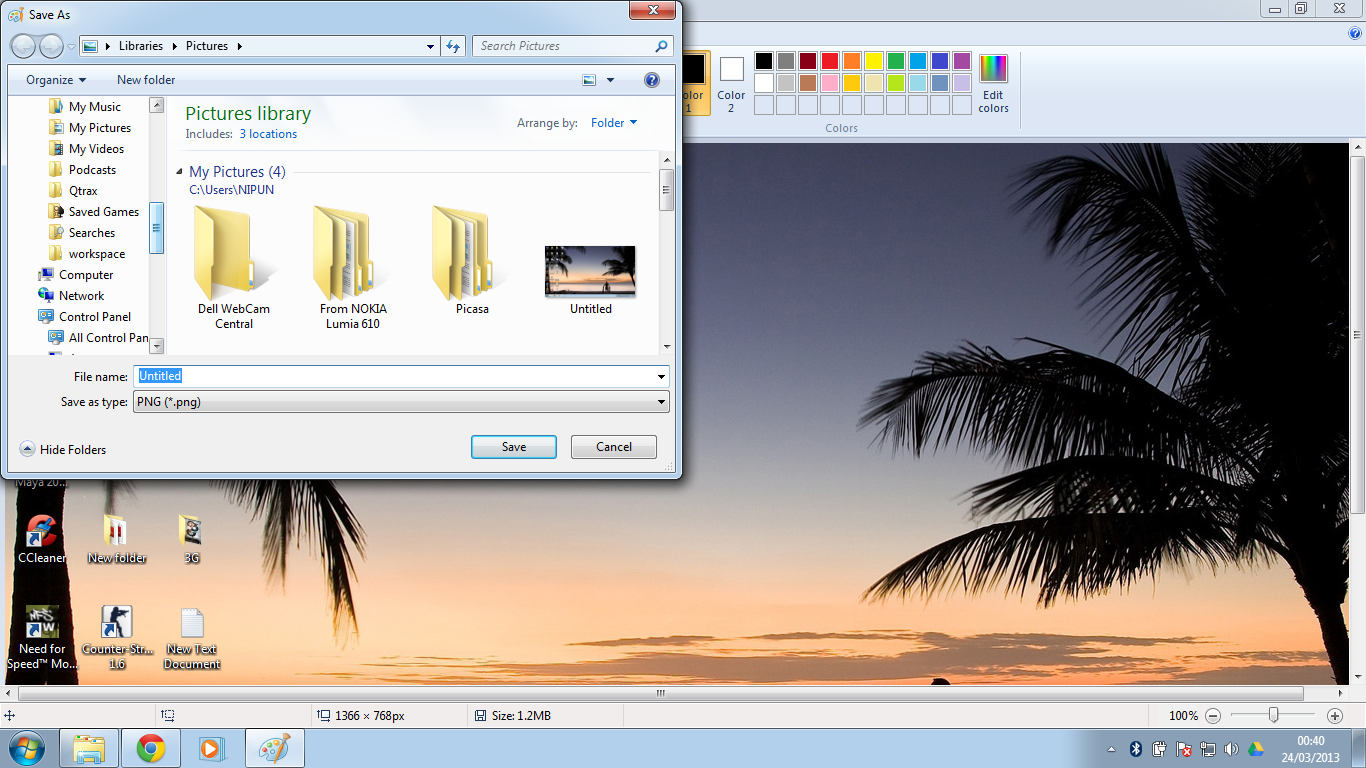Zoom in with the plus button
The width and height of the screenshot is (1366, 768).
click(1334, 716)
